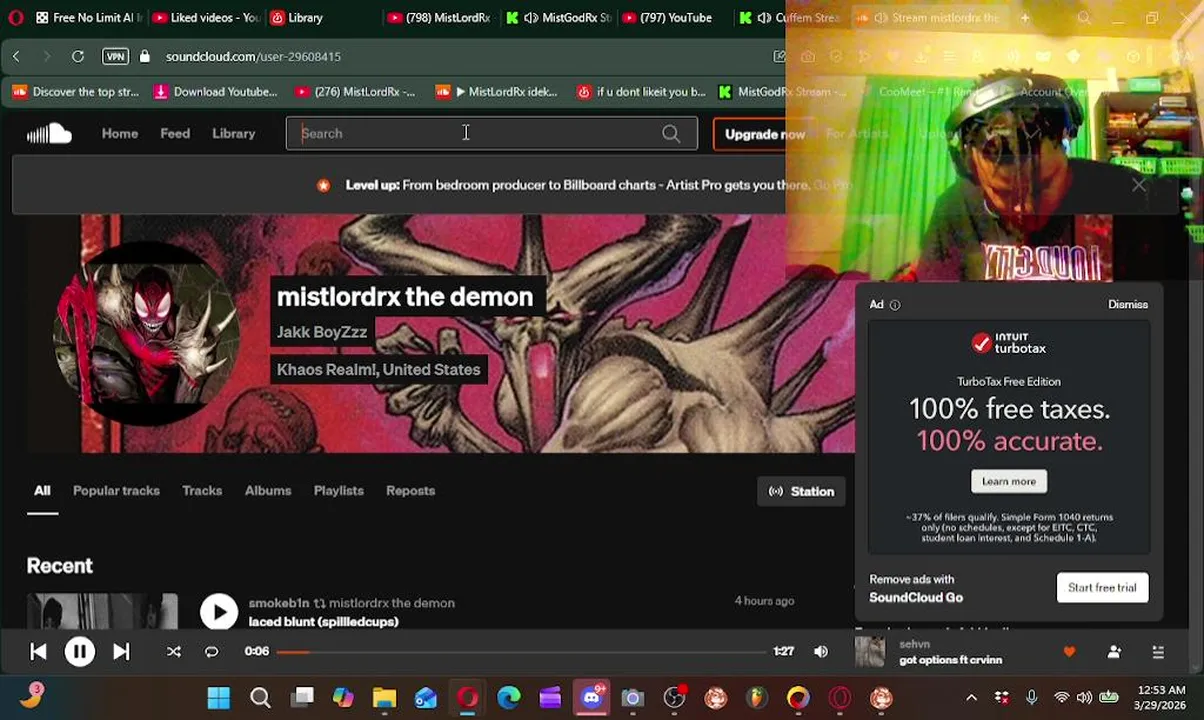Open sehvn artist in player bar
The image size is (1204, 720).
point(914,645)
